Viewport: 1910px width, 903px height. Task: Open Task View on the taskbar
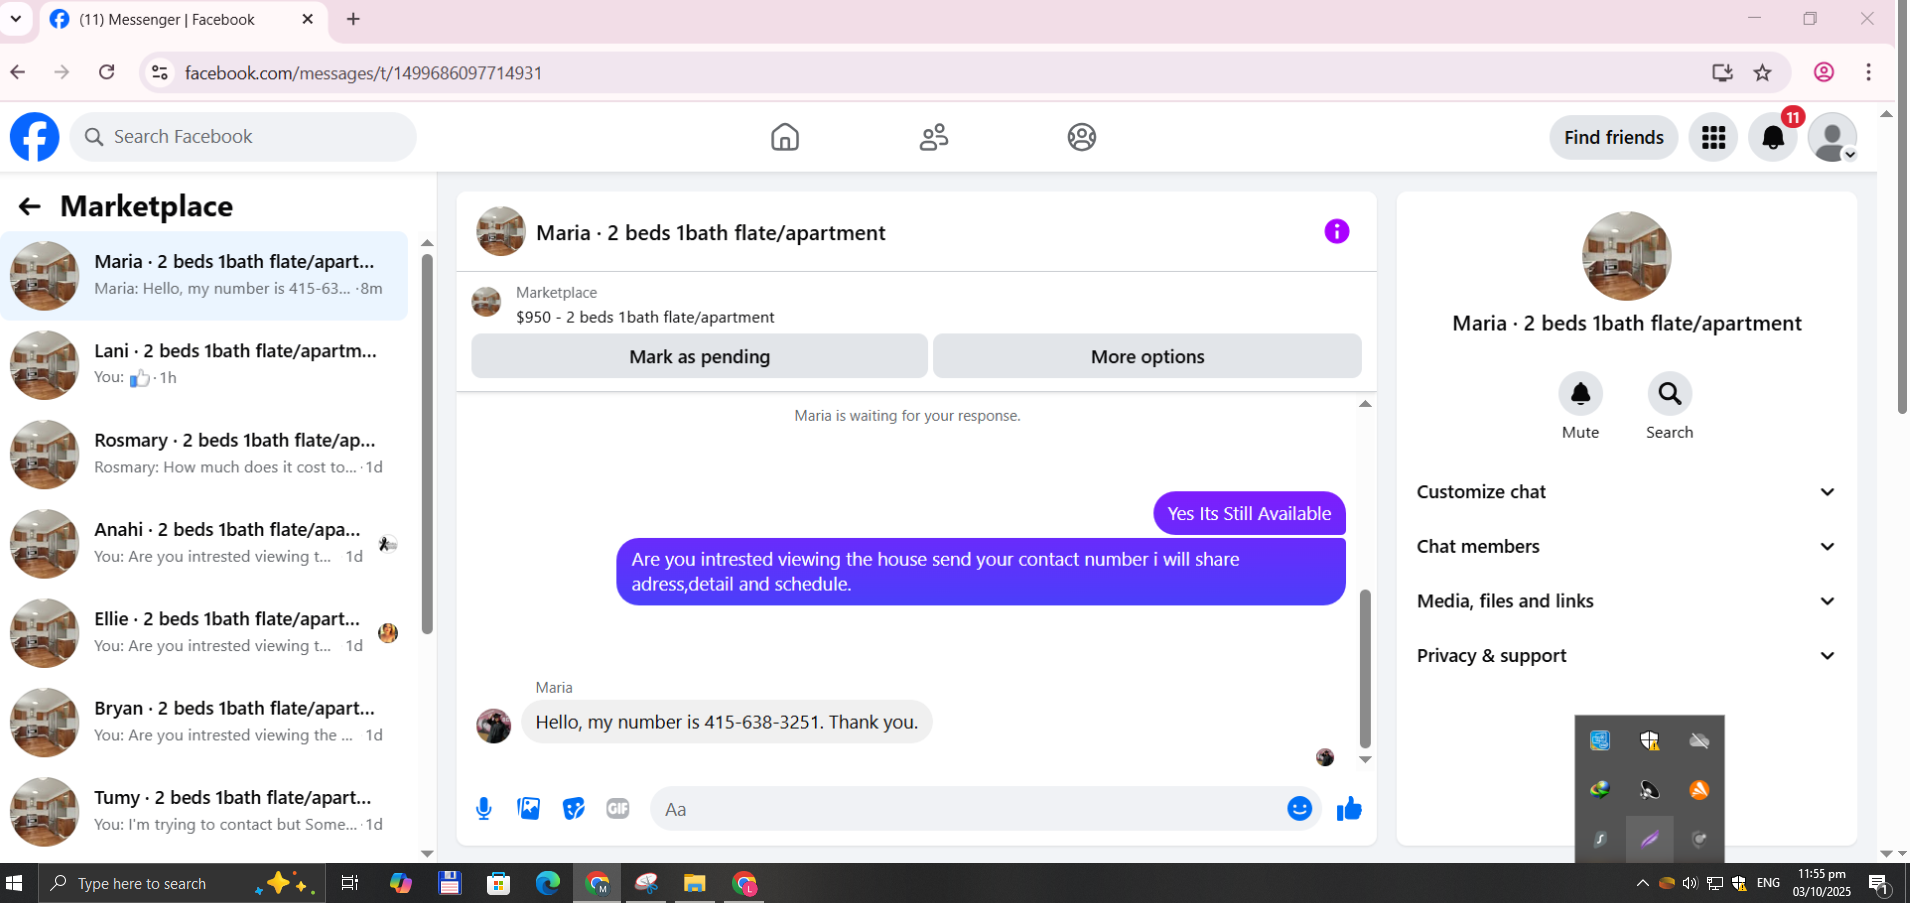pyautogui.click(x=350, y=883)
